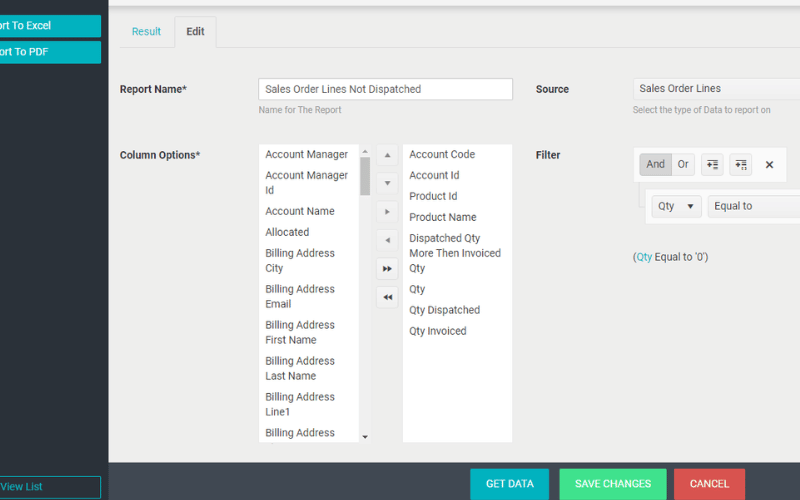This screenshot has width=800, height=500.
Task: Click the CANCEL button
Action: 709,484
